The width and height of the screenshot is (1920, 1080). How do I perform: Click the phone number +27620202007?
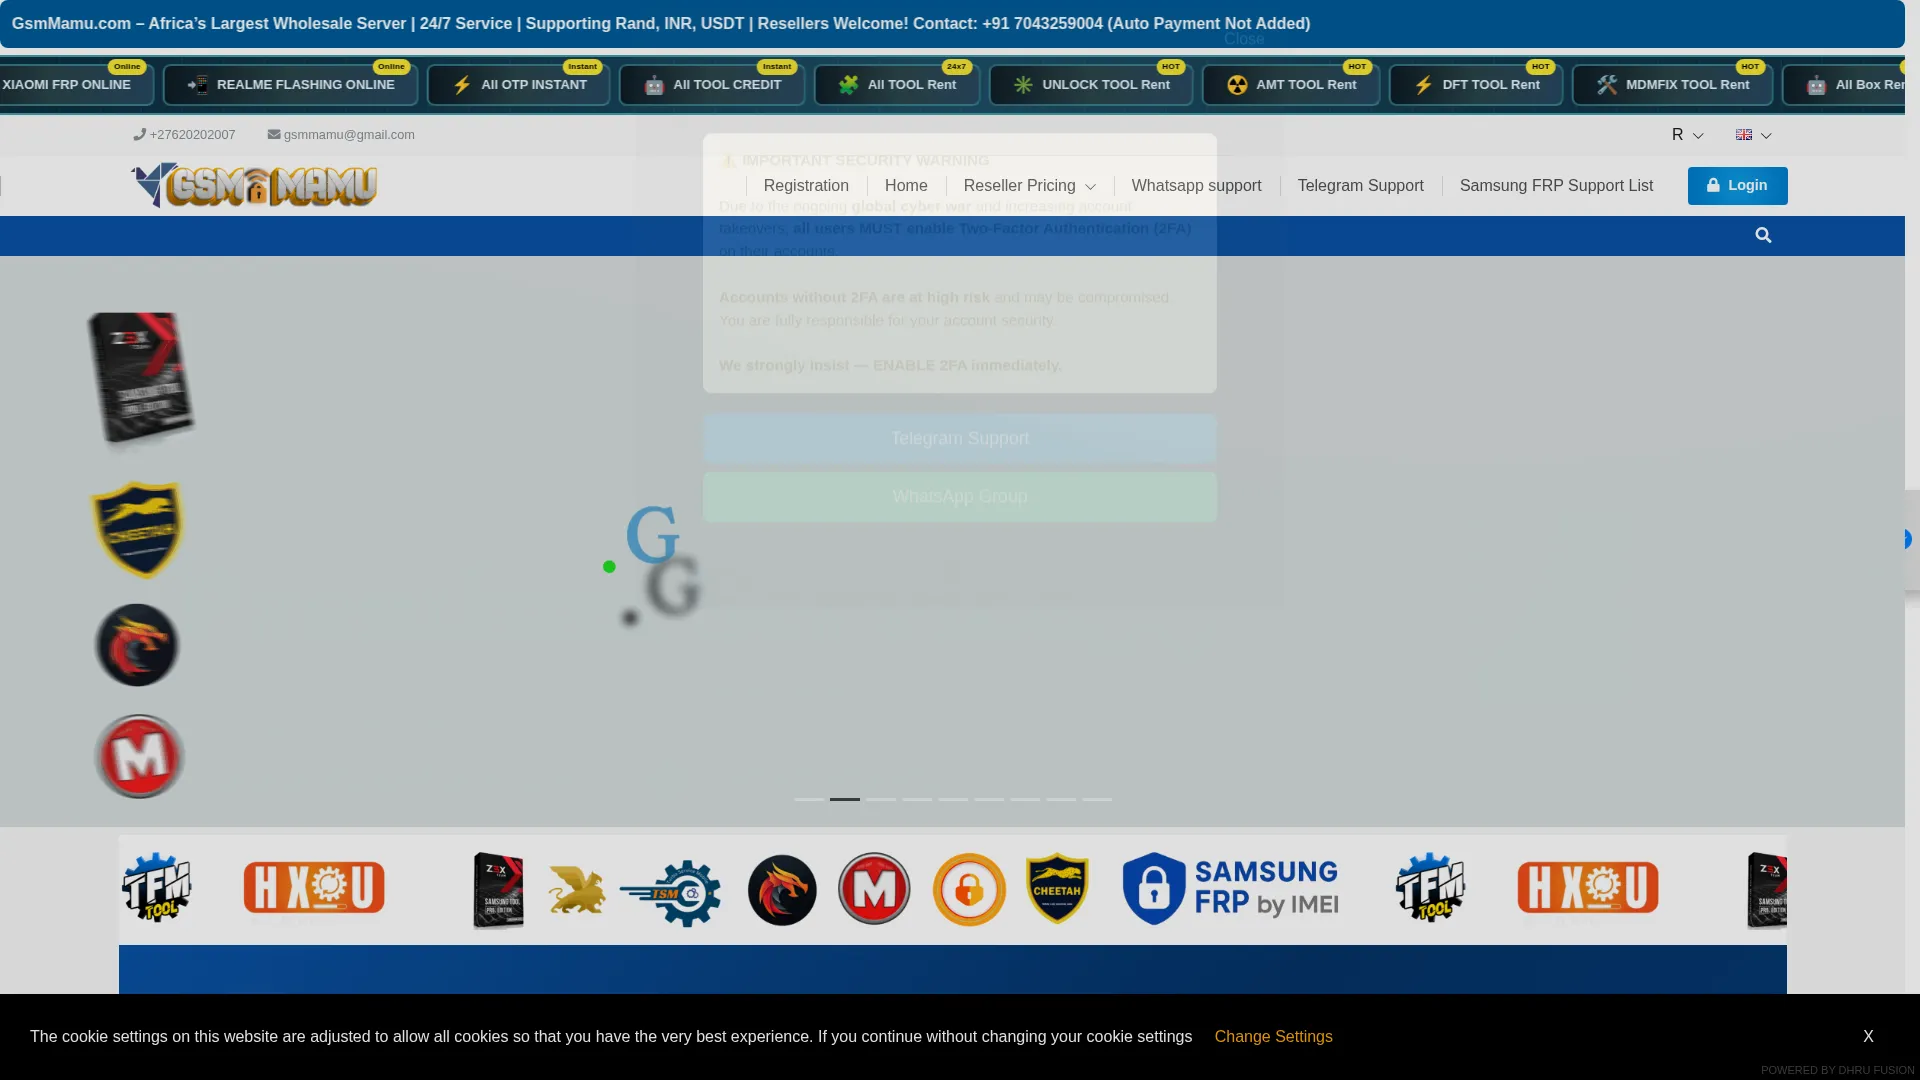coord(185,135)
